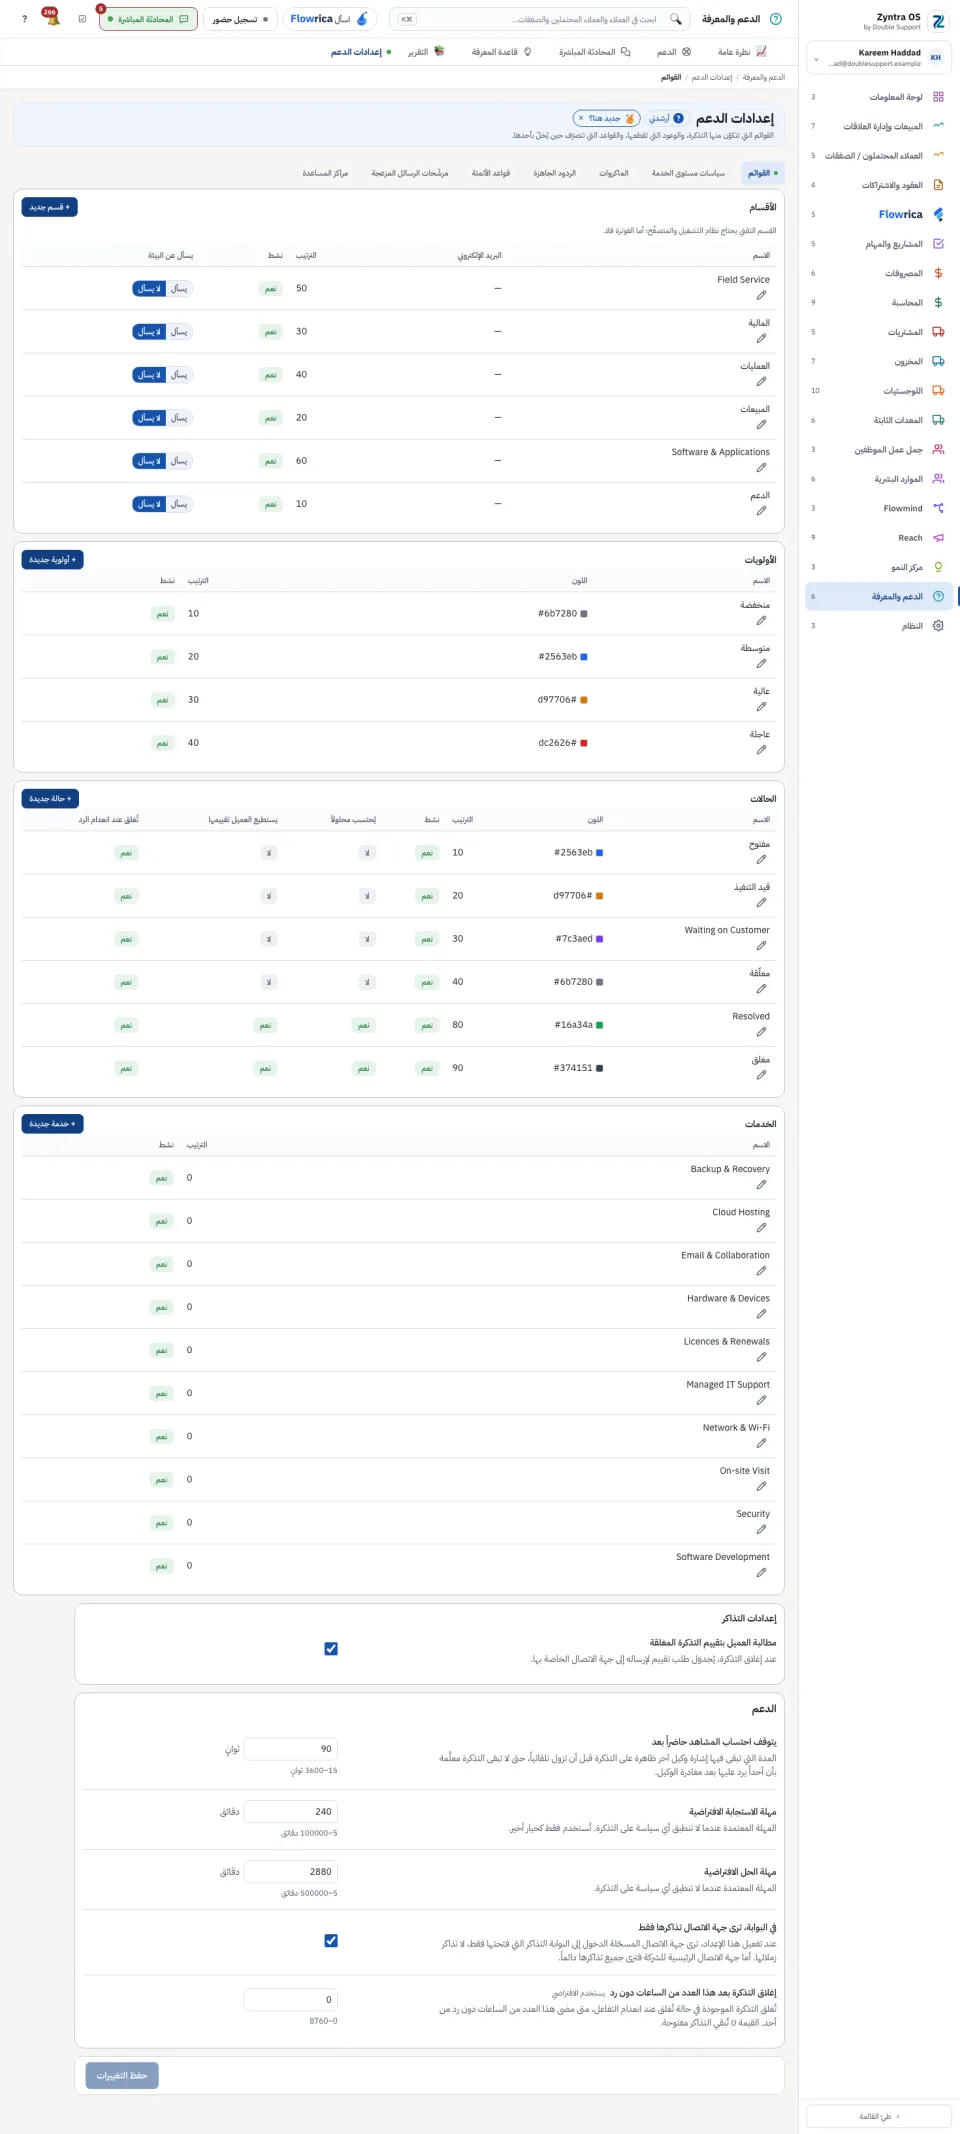The height and width of the screenshot is (2134, 960).
Task: Toggle the مطالبة العميل بتقييم التذكرة المغلقة checkbox
Action: (x=331, y=1649)
